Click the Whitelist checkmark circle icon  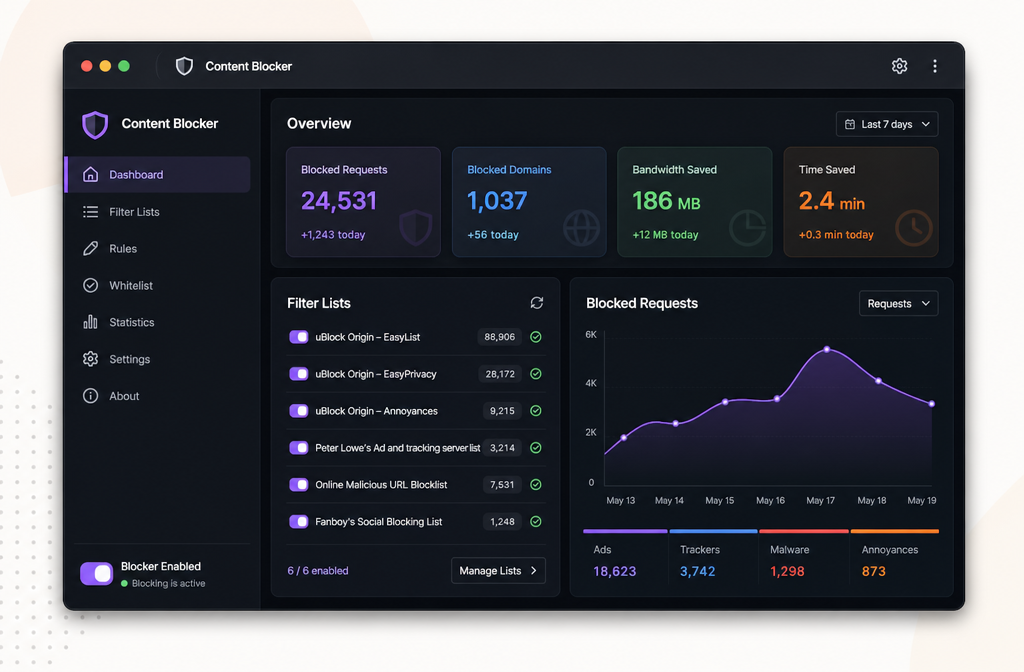(91, 285)
